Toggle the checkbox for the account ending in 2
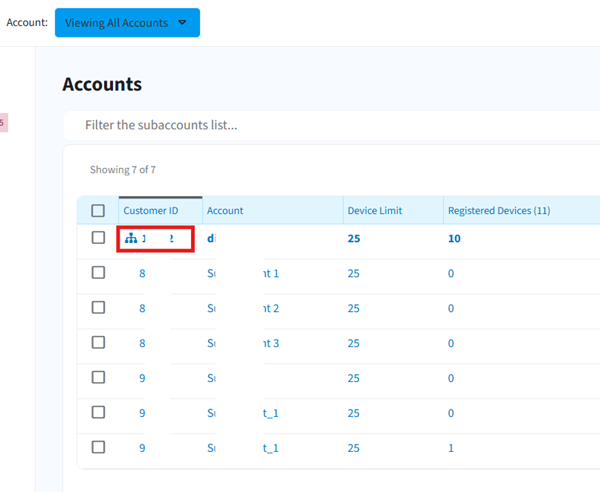 pos(98,308)
